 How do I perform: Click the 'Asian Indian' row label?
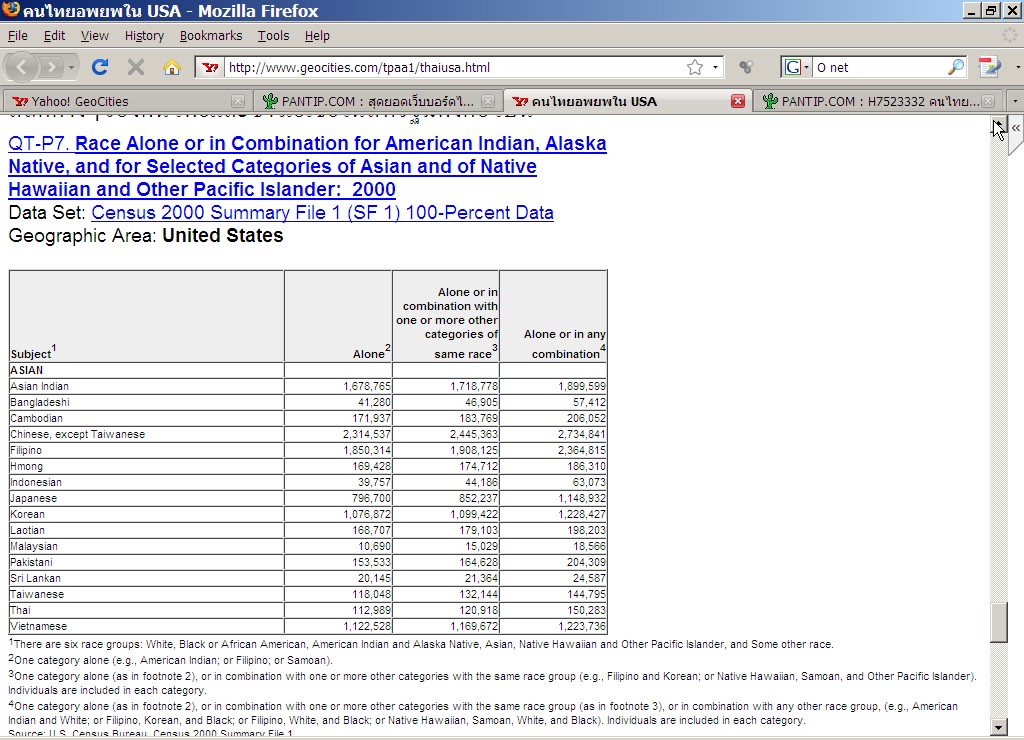(39, 387)
